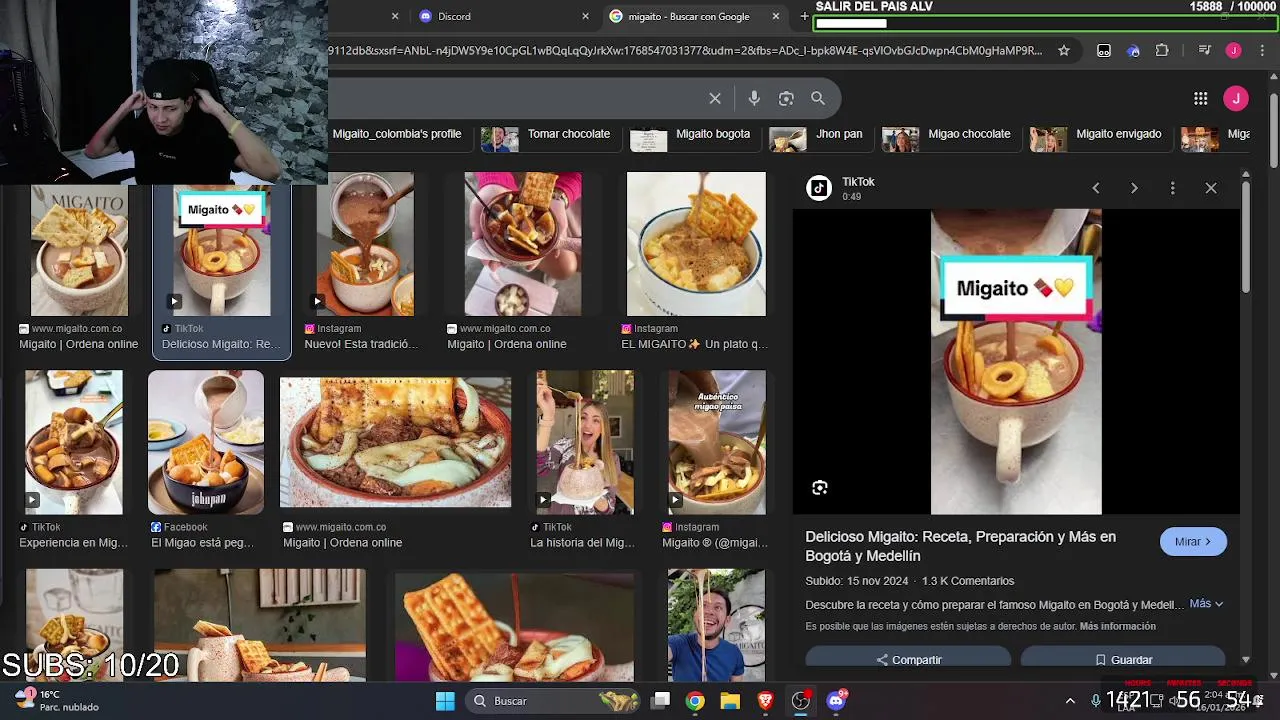Start voice search with the microphone icon

[x=754, y=98]
